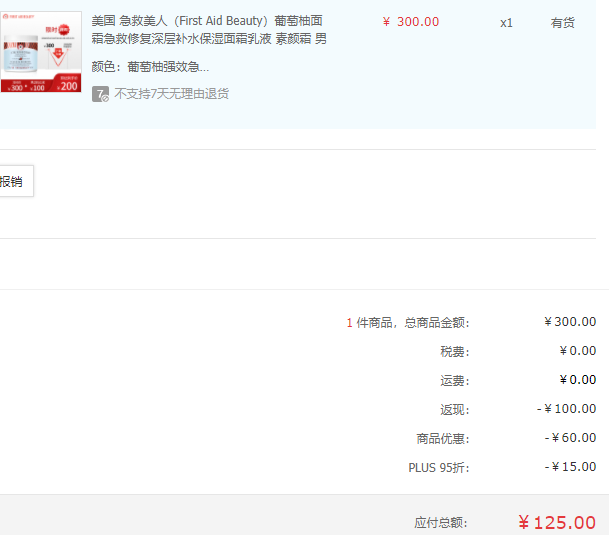This screenshot has width=609, height=535.
Task: Click the 商品优惠 label
Action: [x=443, y=439]
